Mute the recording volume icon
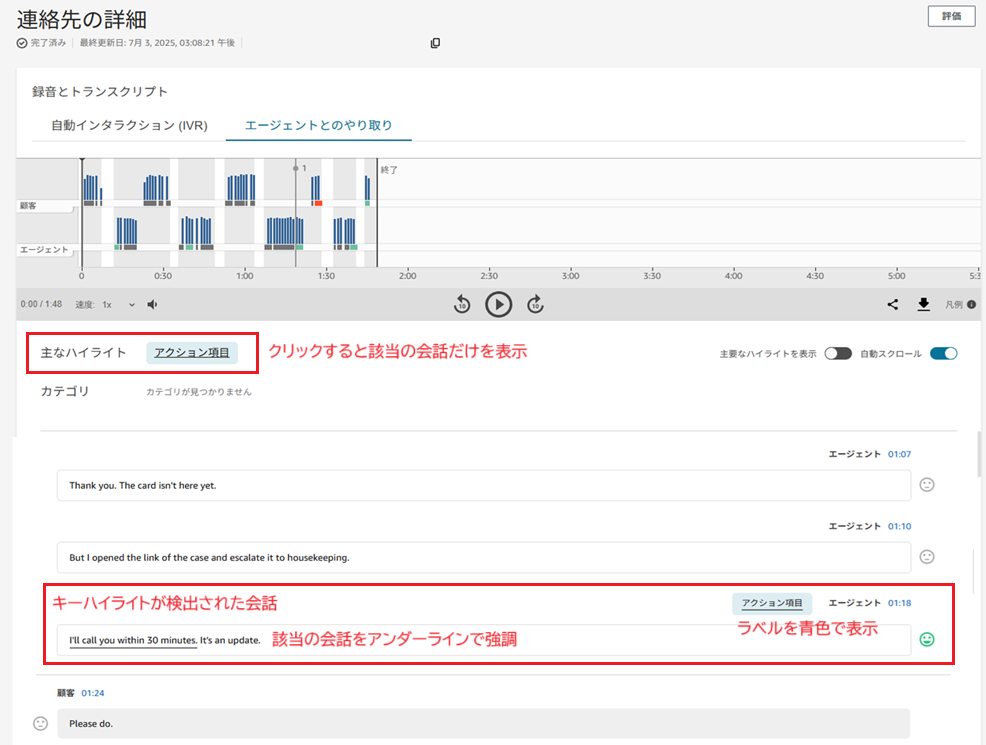986x745 pixels. pyautogui.click(x=152, y=304)
